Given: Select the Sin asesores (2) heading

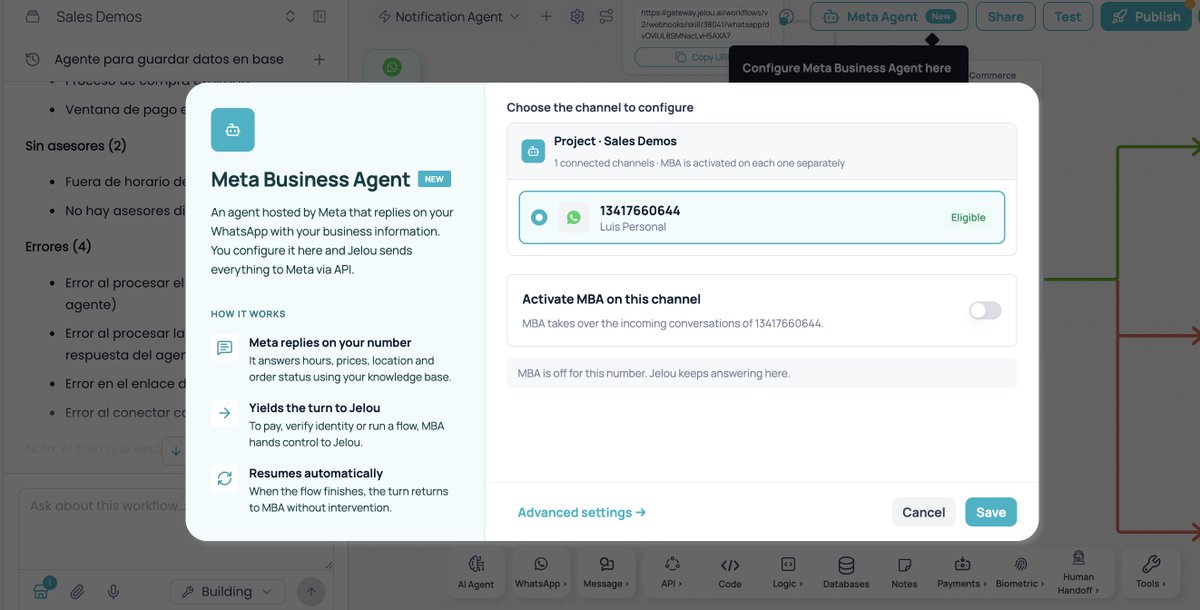Looking at the screenshot, I should coord(76,146).
